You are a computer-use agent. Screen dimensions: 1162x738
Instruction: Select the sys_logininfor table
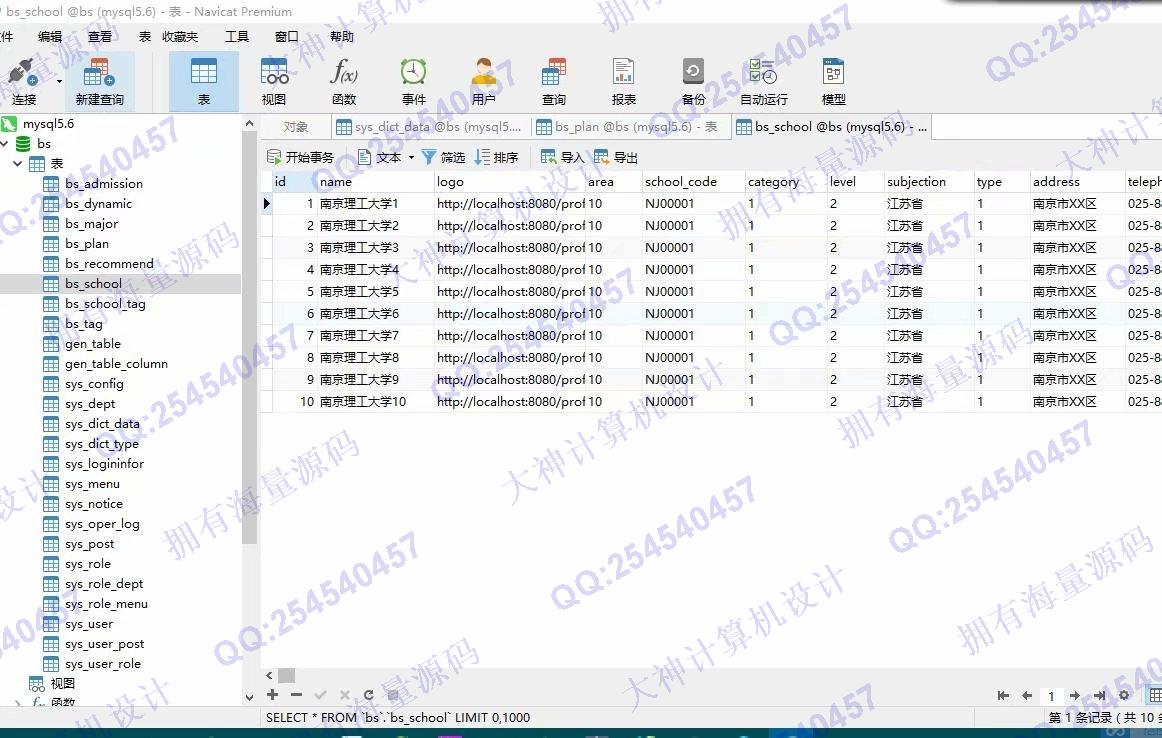(x=104, y=464)
